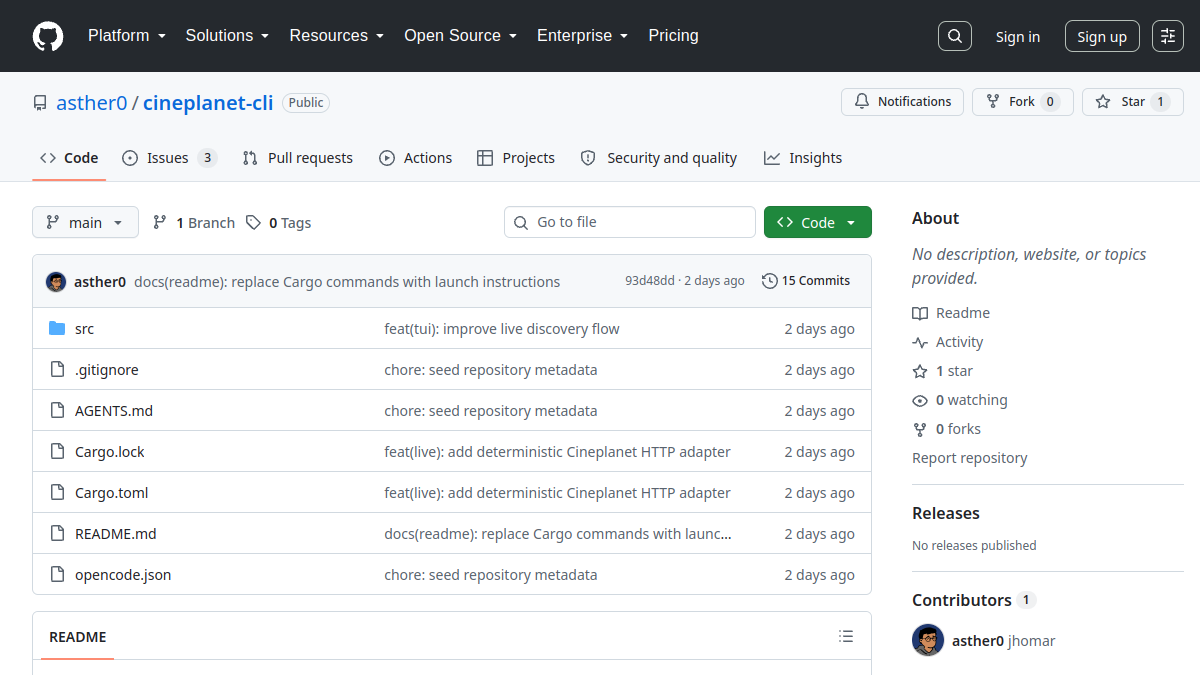Open cineplanet-cli repository name link

208,103
